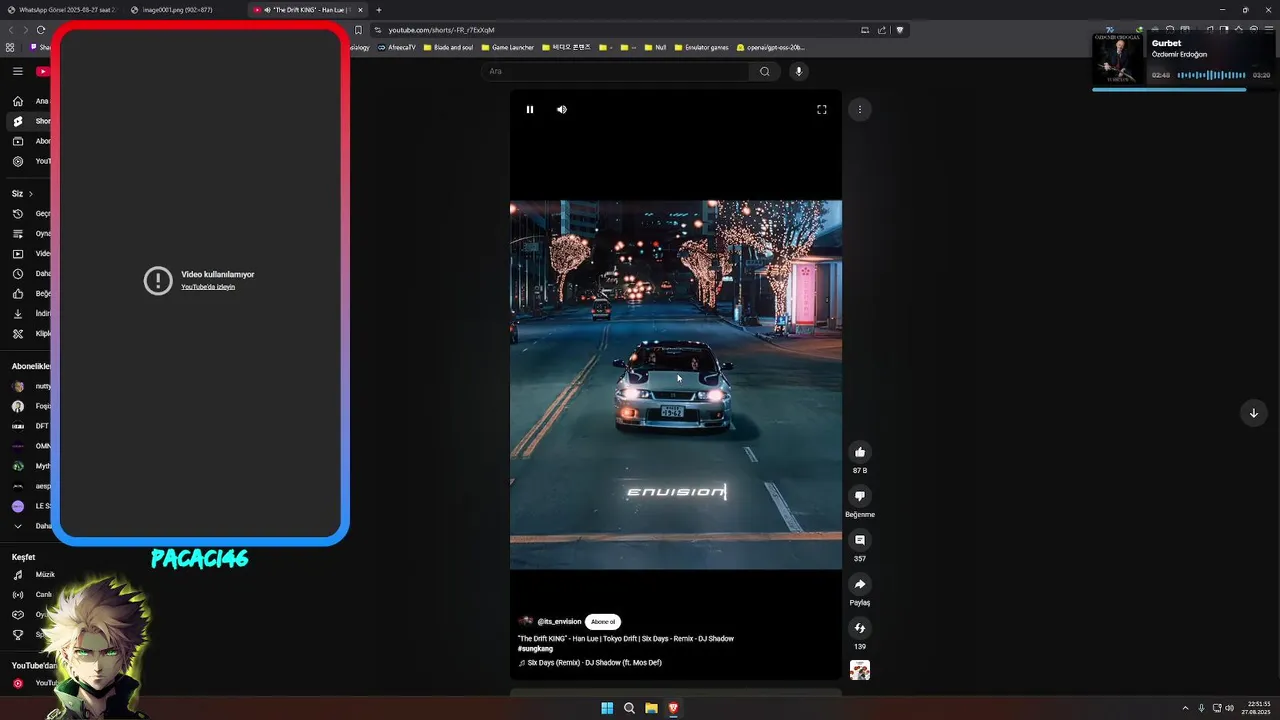Open Game Launcher bookmarks folder
Screen dimensions: 1280x720
tap(508, 47)
